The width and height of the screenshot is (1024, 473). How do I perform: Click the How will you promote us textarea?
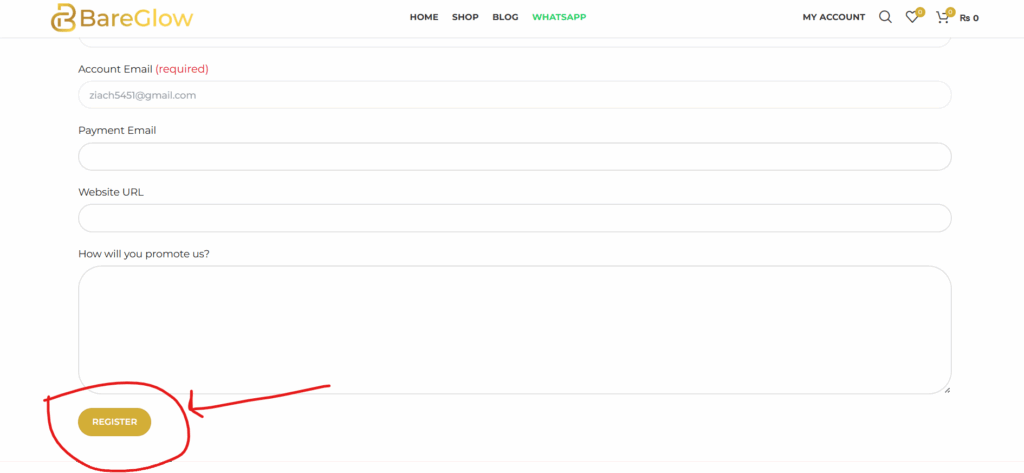point(515,330)
